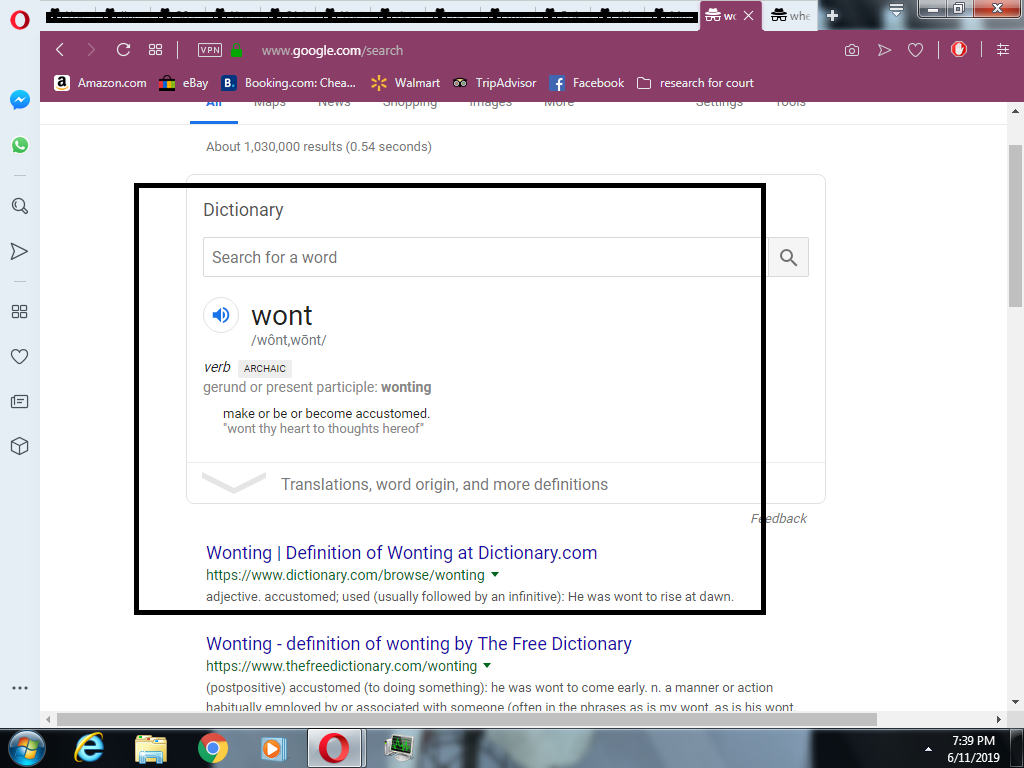Select Opera in the taskbar

pyautogui.click(x=334, y=748)
